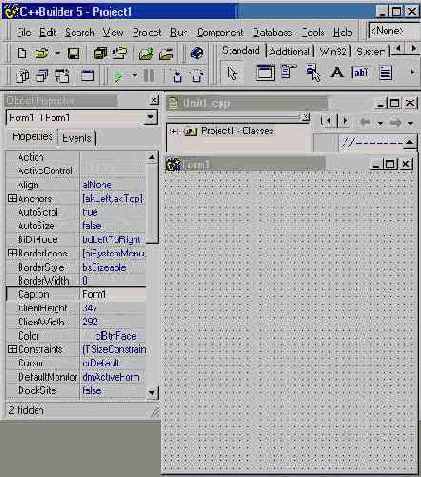Switch to the Events tab in Object Inspector
421x477 pixels.
pos(77,138)
